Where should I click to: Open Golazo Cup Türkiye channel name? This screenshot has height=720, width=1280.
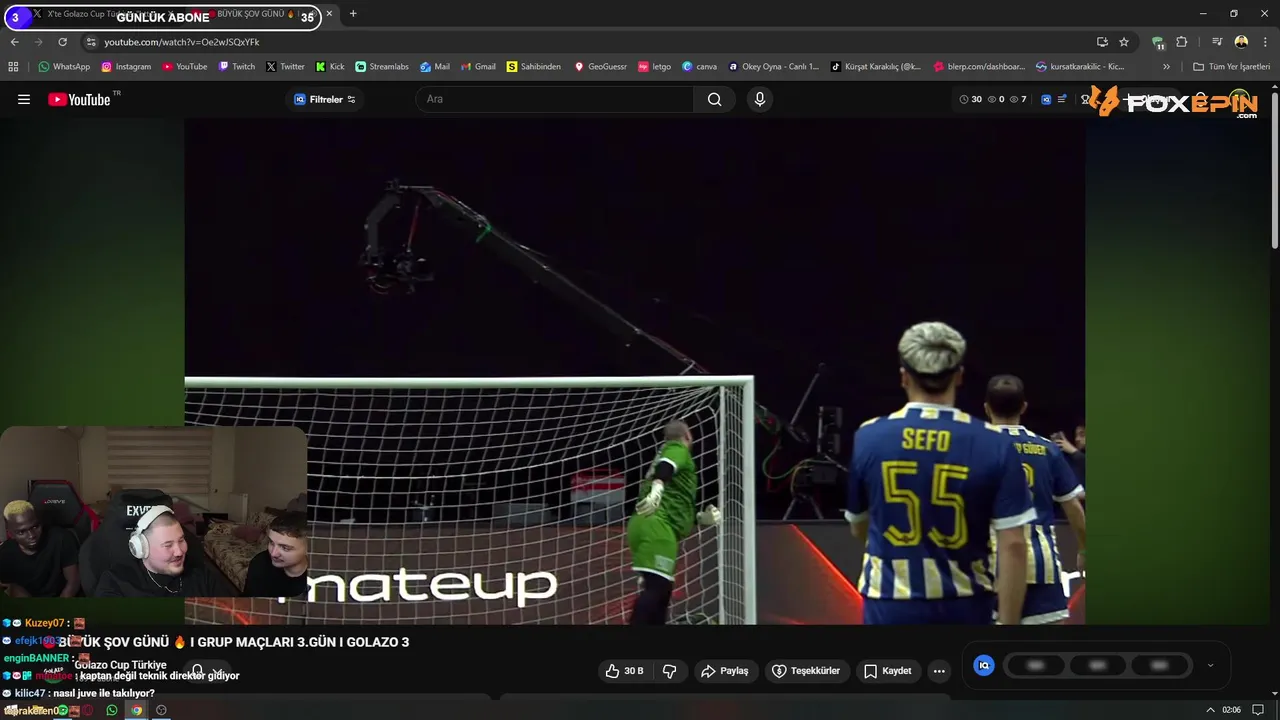[x=120, y=665]
